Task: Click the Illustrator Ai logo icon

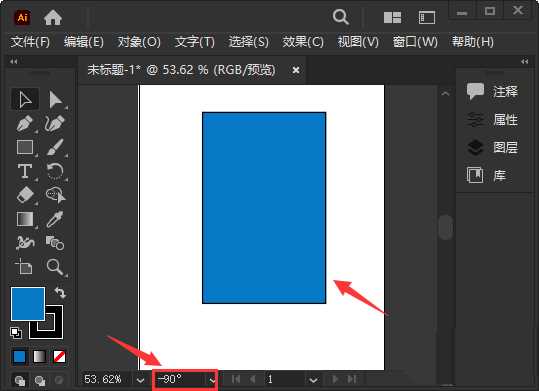Action: coord(23,17)
